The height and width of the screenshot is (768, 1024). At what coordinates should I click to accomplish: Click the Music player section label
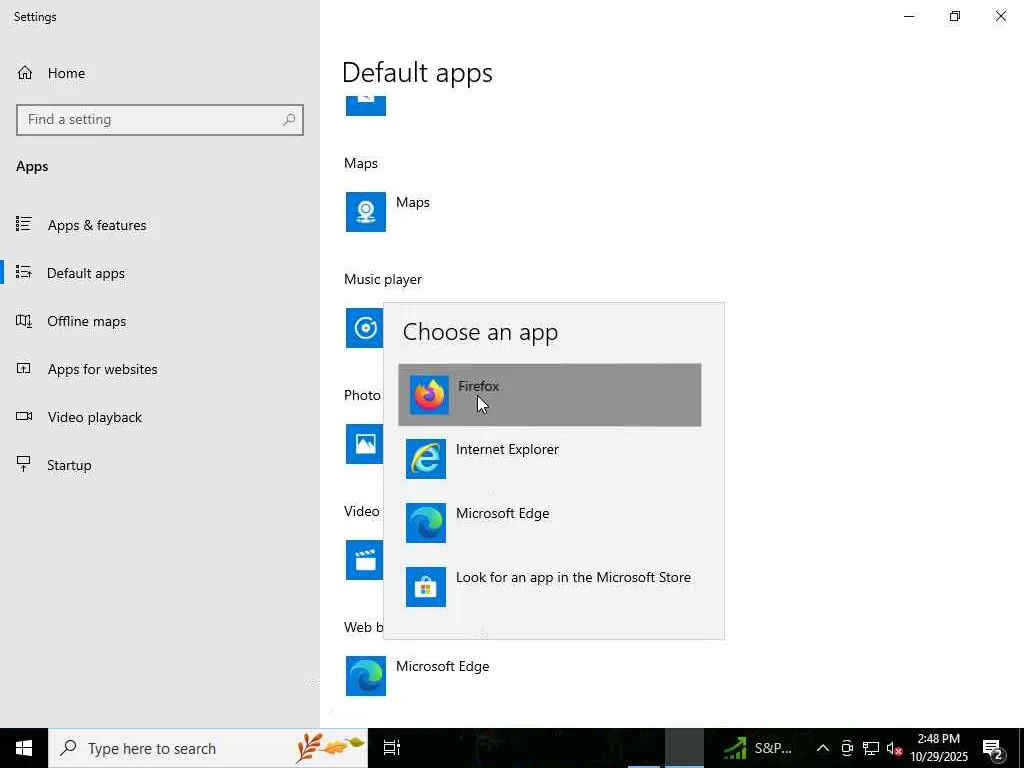pos(383,280)
